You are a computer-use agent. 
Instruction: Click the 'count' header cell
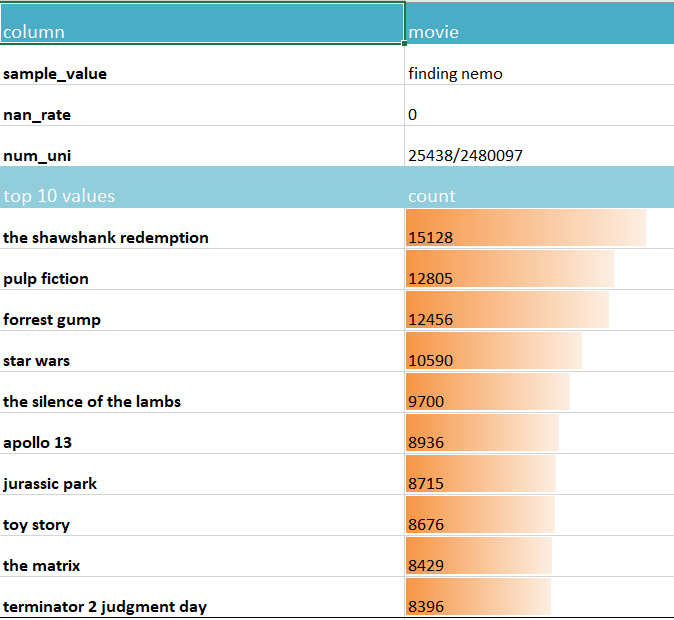click(539, 187)
